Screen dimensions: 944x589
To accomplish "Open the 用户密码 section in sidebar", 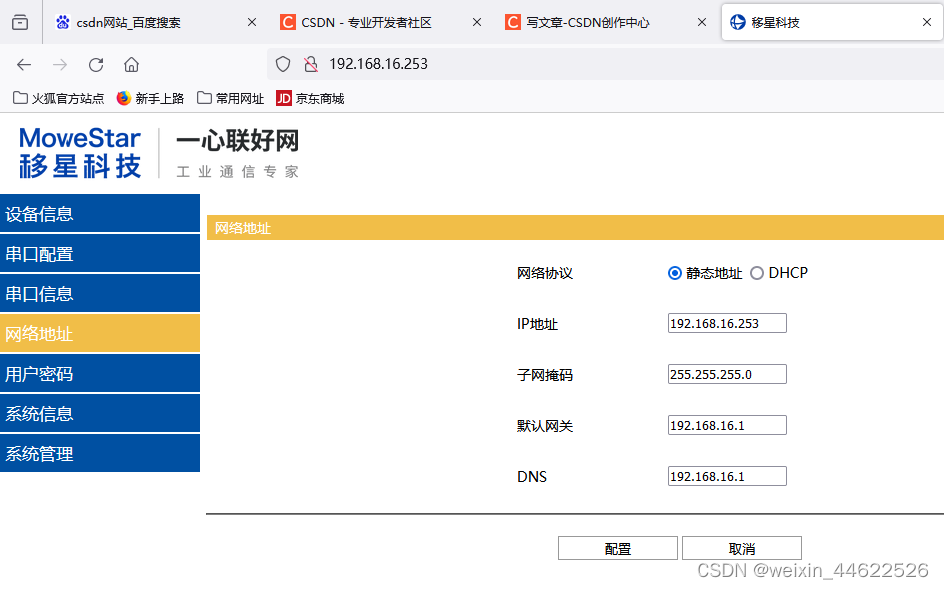I will point(100,373).
